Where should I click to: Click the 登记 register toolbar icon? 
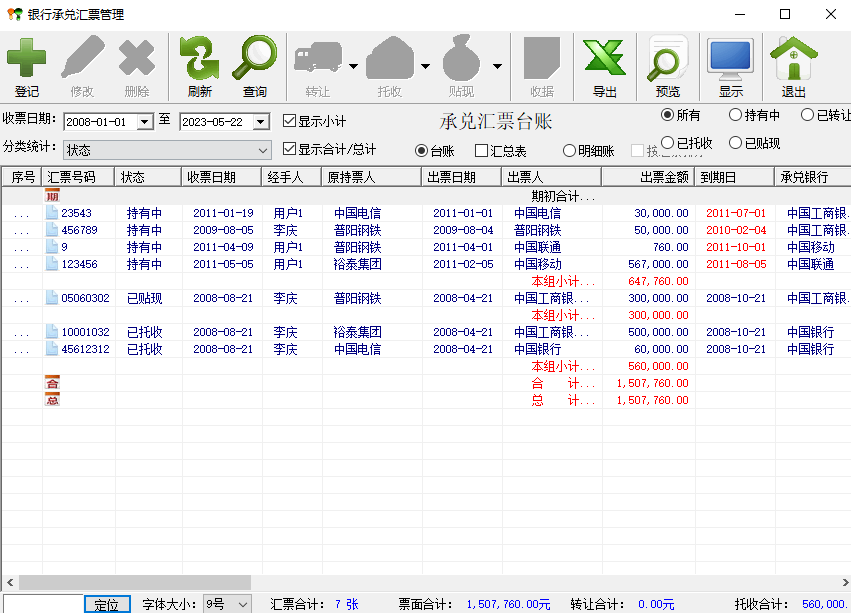[26, 58]
